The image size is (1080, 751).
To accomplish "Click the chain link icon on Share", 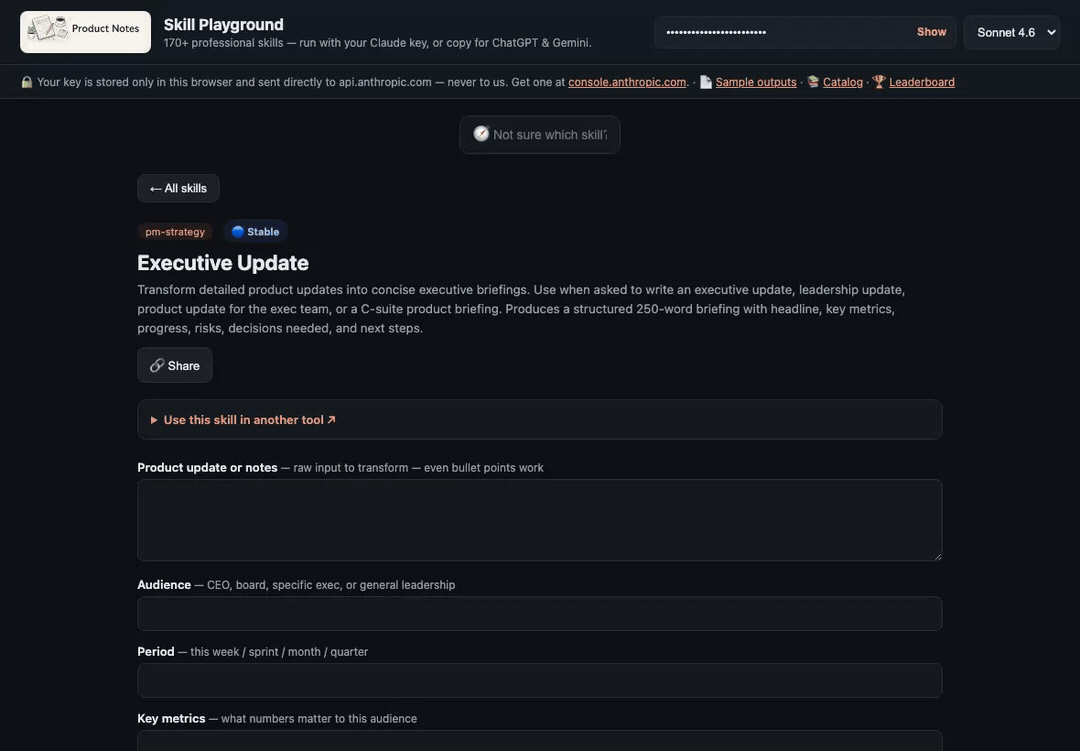I will pos(157,365).
